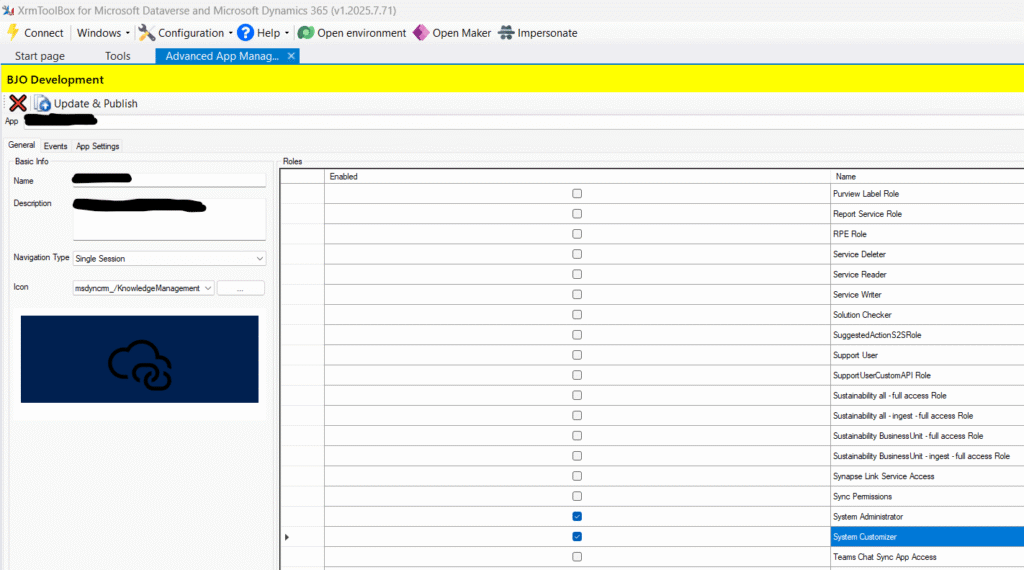Enable the Support User role checkbox
Image resolution: width=1024 pixels, height=570 pixels.
tap(577, 355)
